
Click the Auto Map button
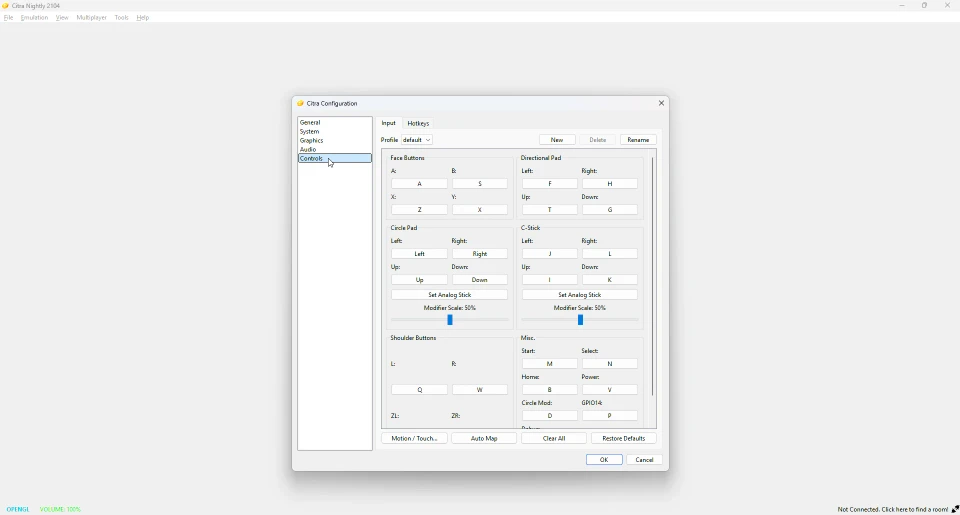pos(484,438)
